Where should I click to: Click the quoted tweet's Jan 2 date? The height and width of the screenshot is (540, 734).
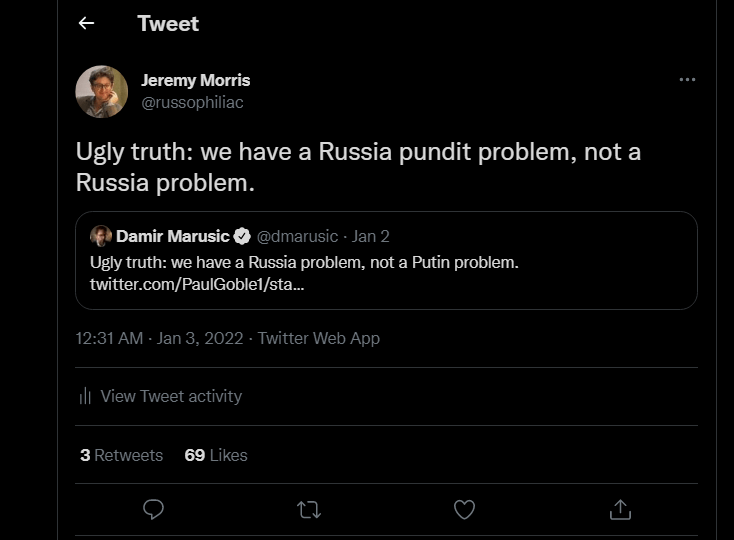(x=370, y=237)
